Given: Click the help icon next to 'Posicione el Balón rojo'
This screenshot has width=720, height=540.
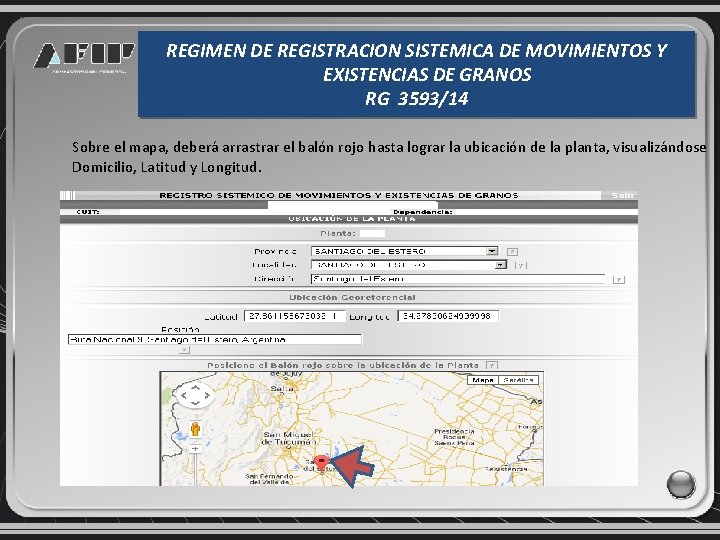Looking at the screenshot, I should tap(491, 366).
